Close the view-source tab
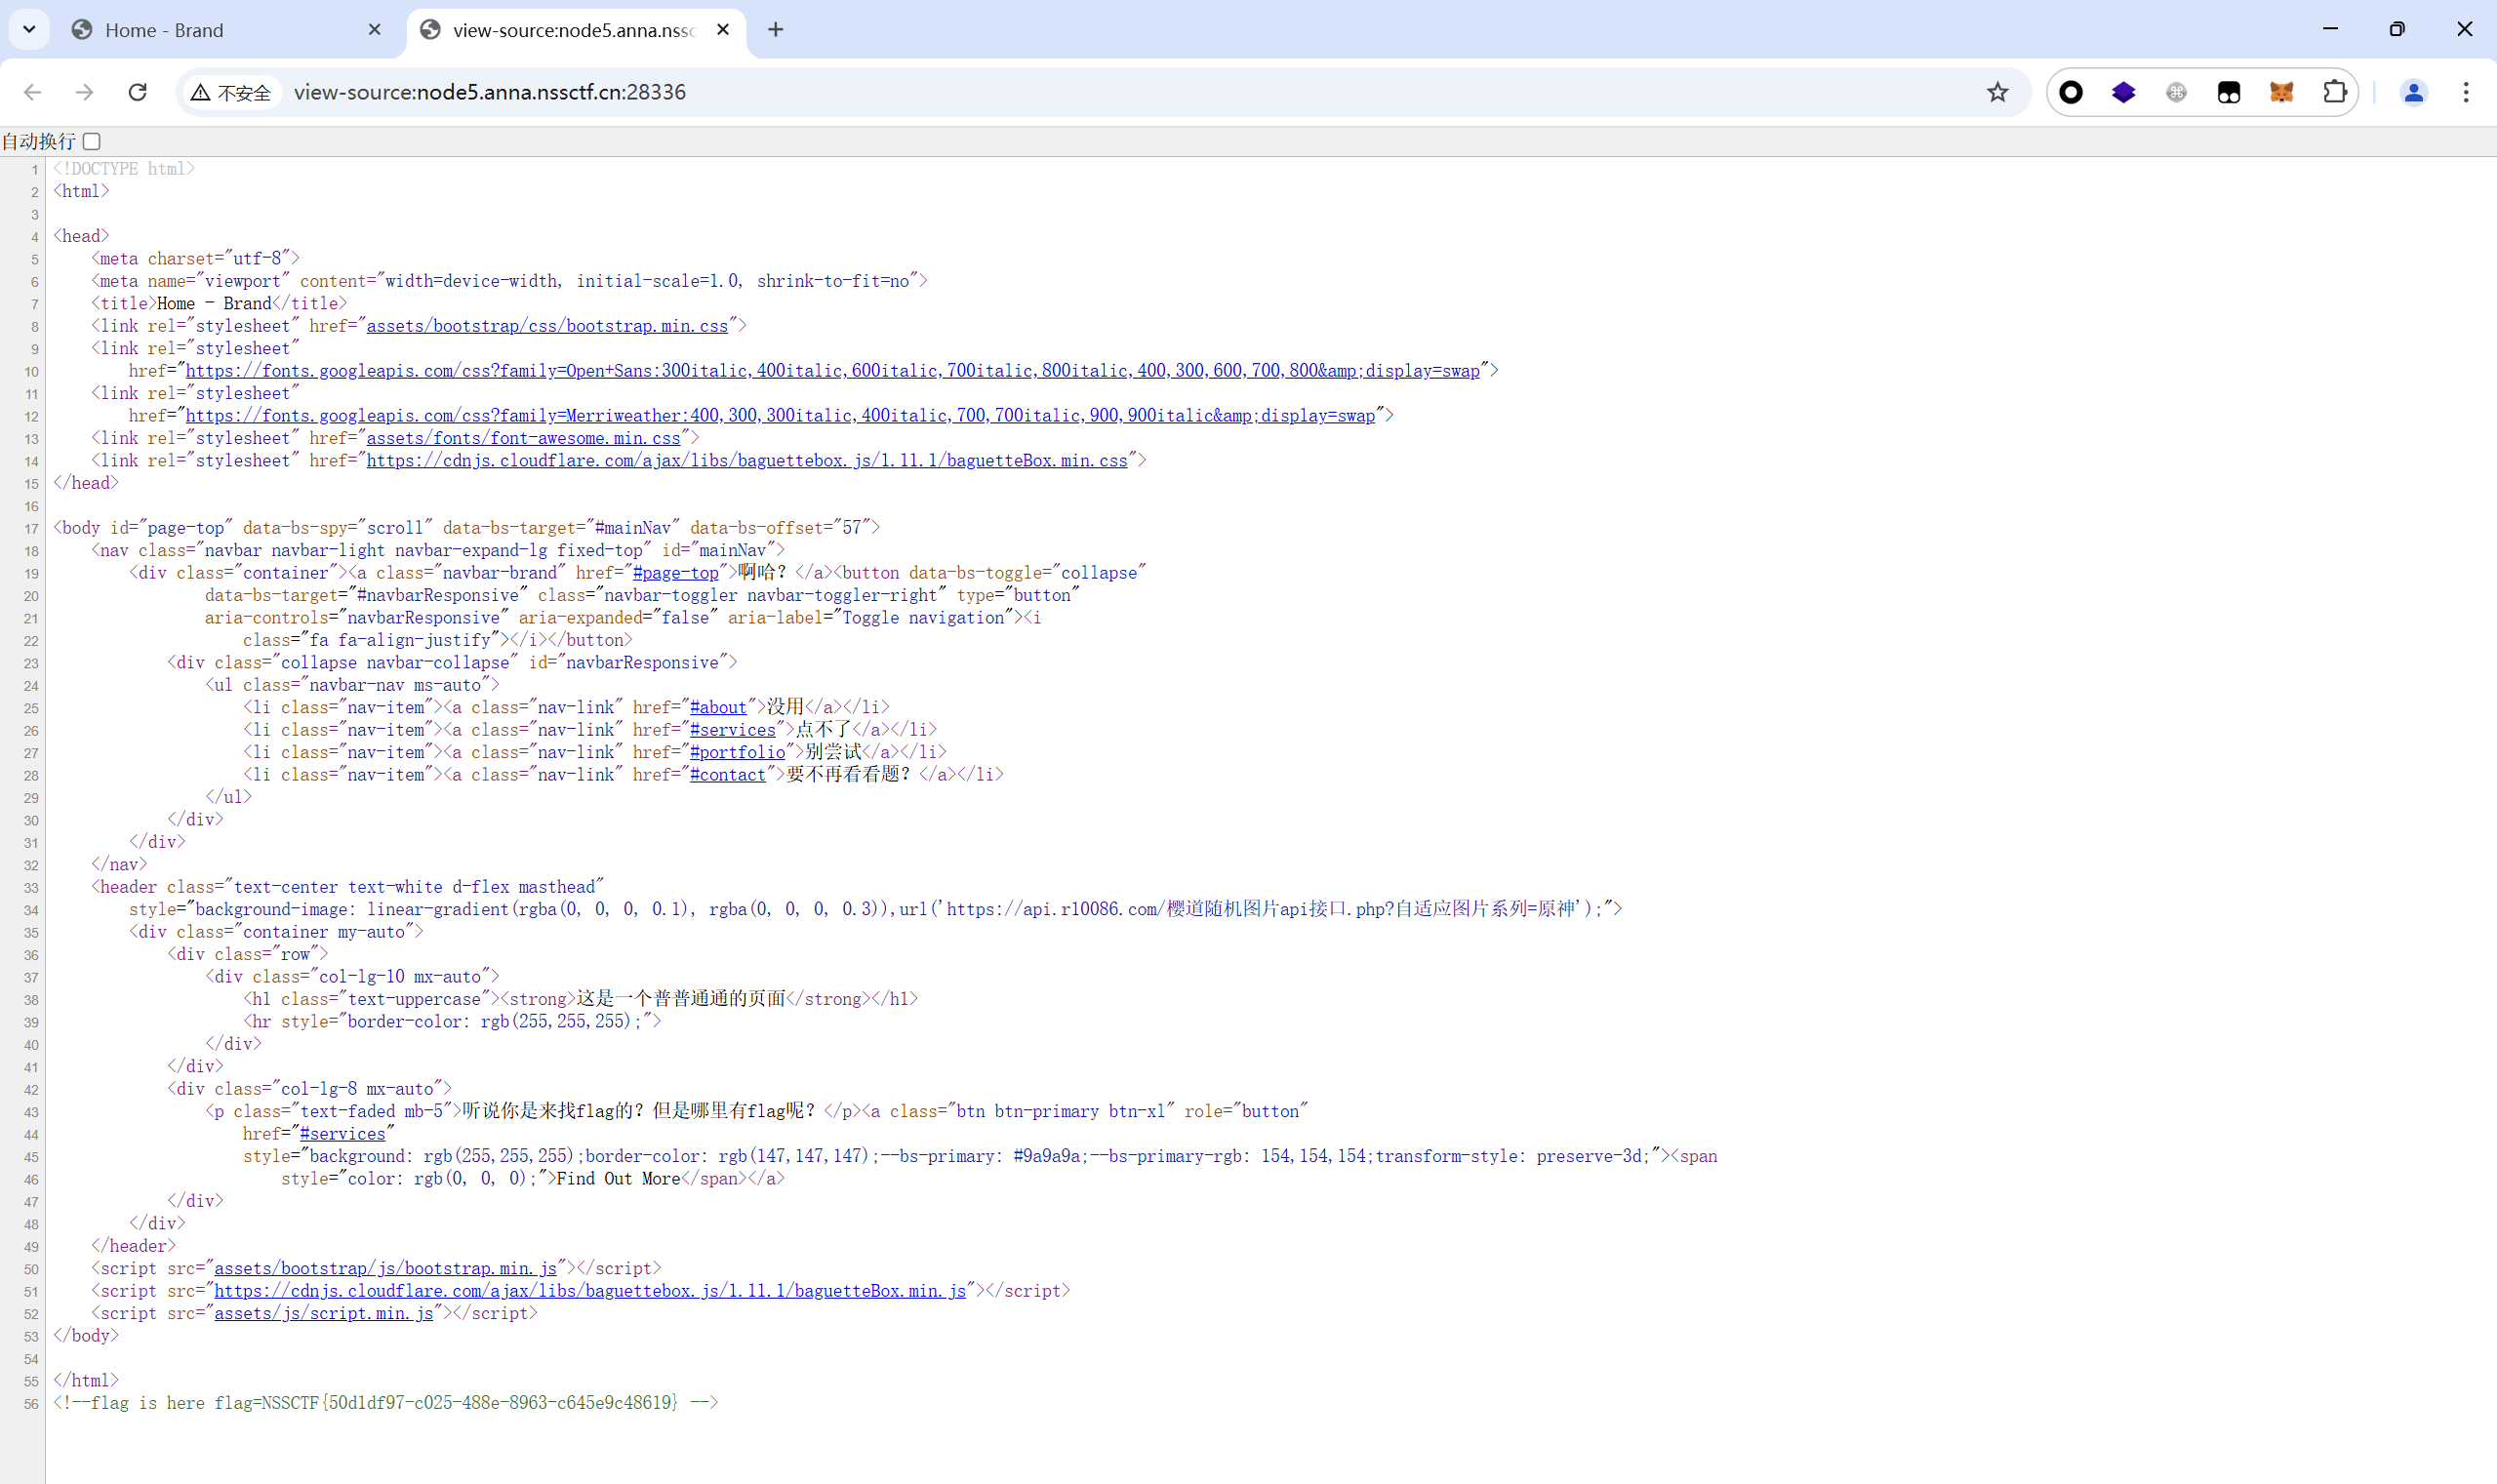 pos(723,29)
